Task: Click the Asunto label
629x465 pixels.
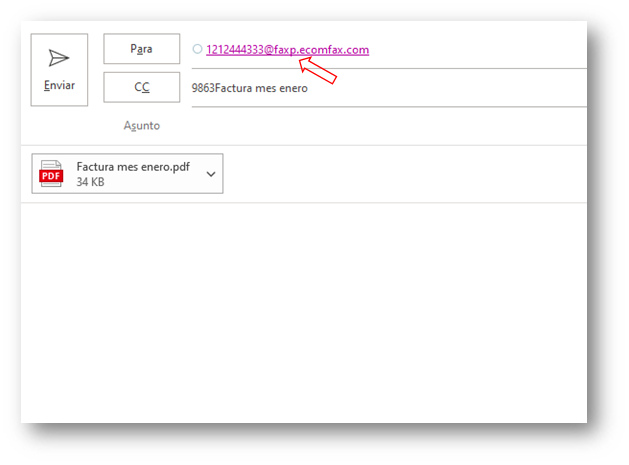Action: click(142, 126)
